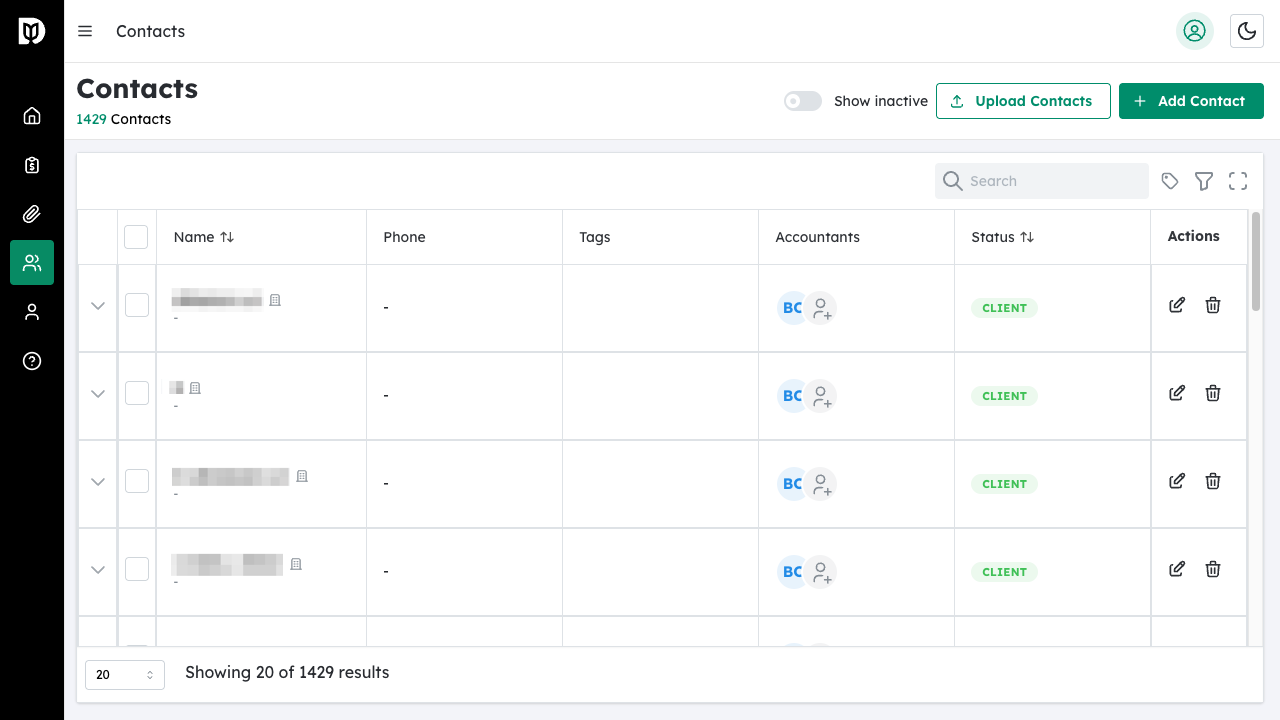Image resolution: width=1280 pixels, height=720 pixels.
Task: Open the user profile avatar icon
Action: point(1194,31)
